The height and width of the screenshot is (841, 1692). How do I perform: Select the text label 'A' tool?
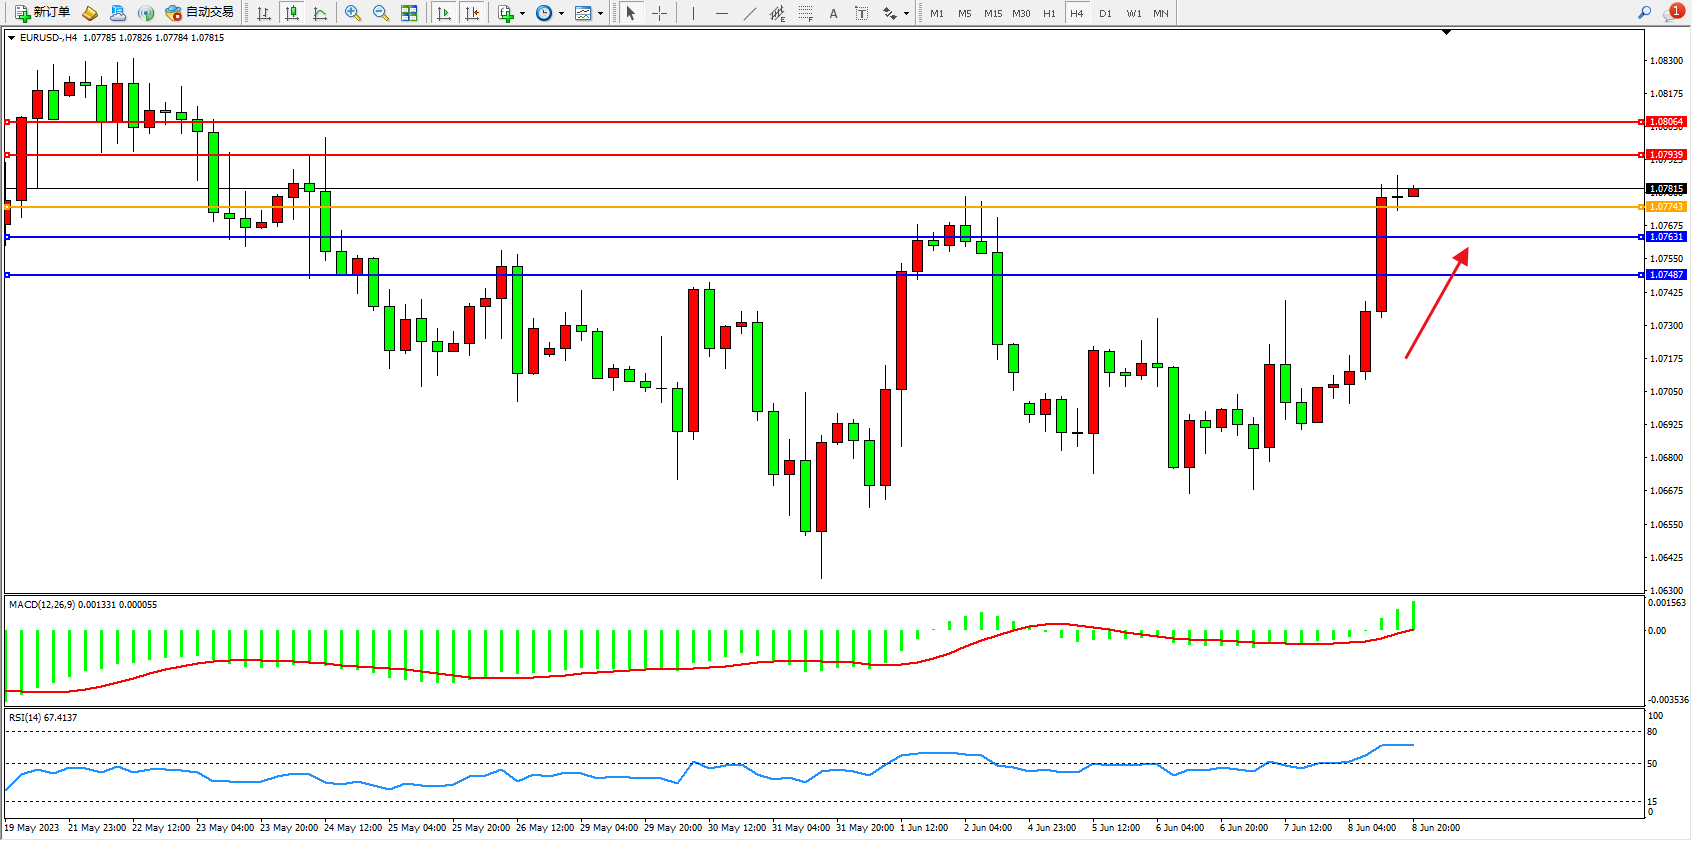coord(833,13)
